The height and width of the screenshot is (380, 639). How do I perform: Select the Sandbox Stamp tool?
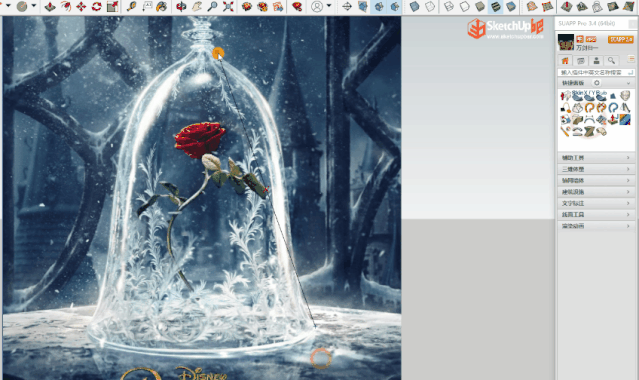[582, 7]
